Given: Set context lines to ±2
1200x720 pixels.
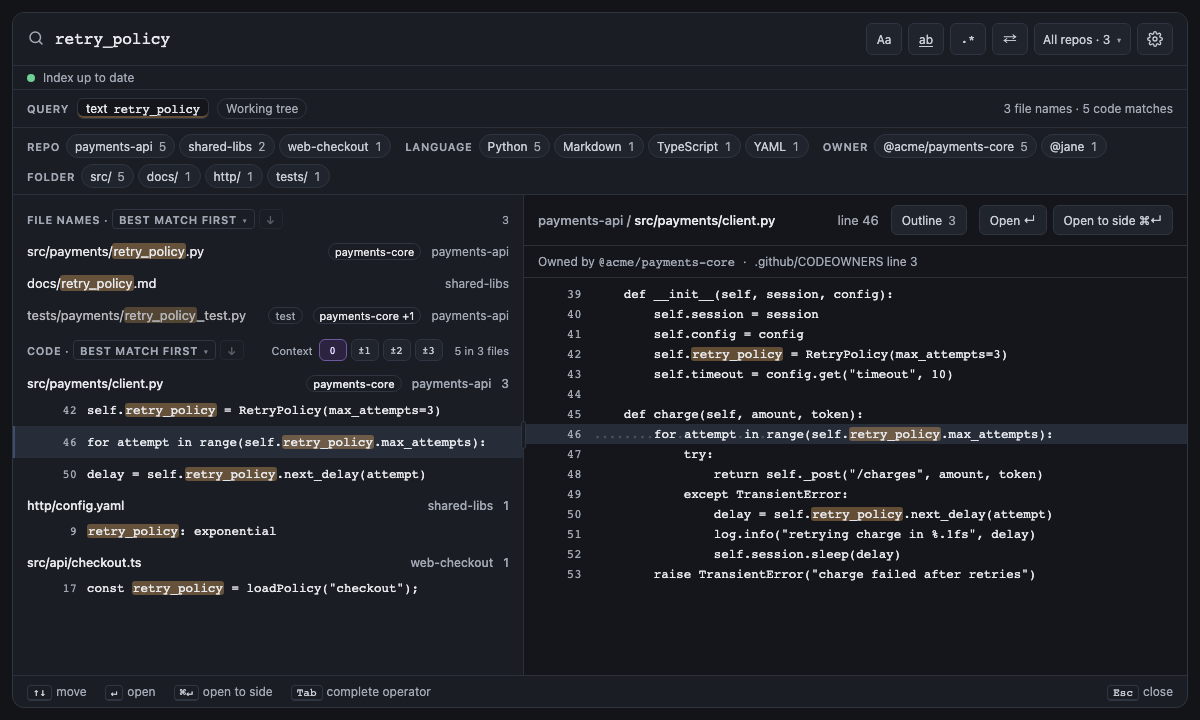Looking at the screenshot, I should click(397, 351).
